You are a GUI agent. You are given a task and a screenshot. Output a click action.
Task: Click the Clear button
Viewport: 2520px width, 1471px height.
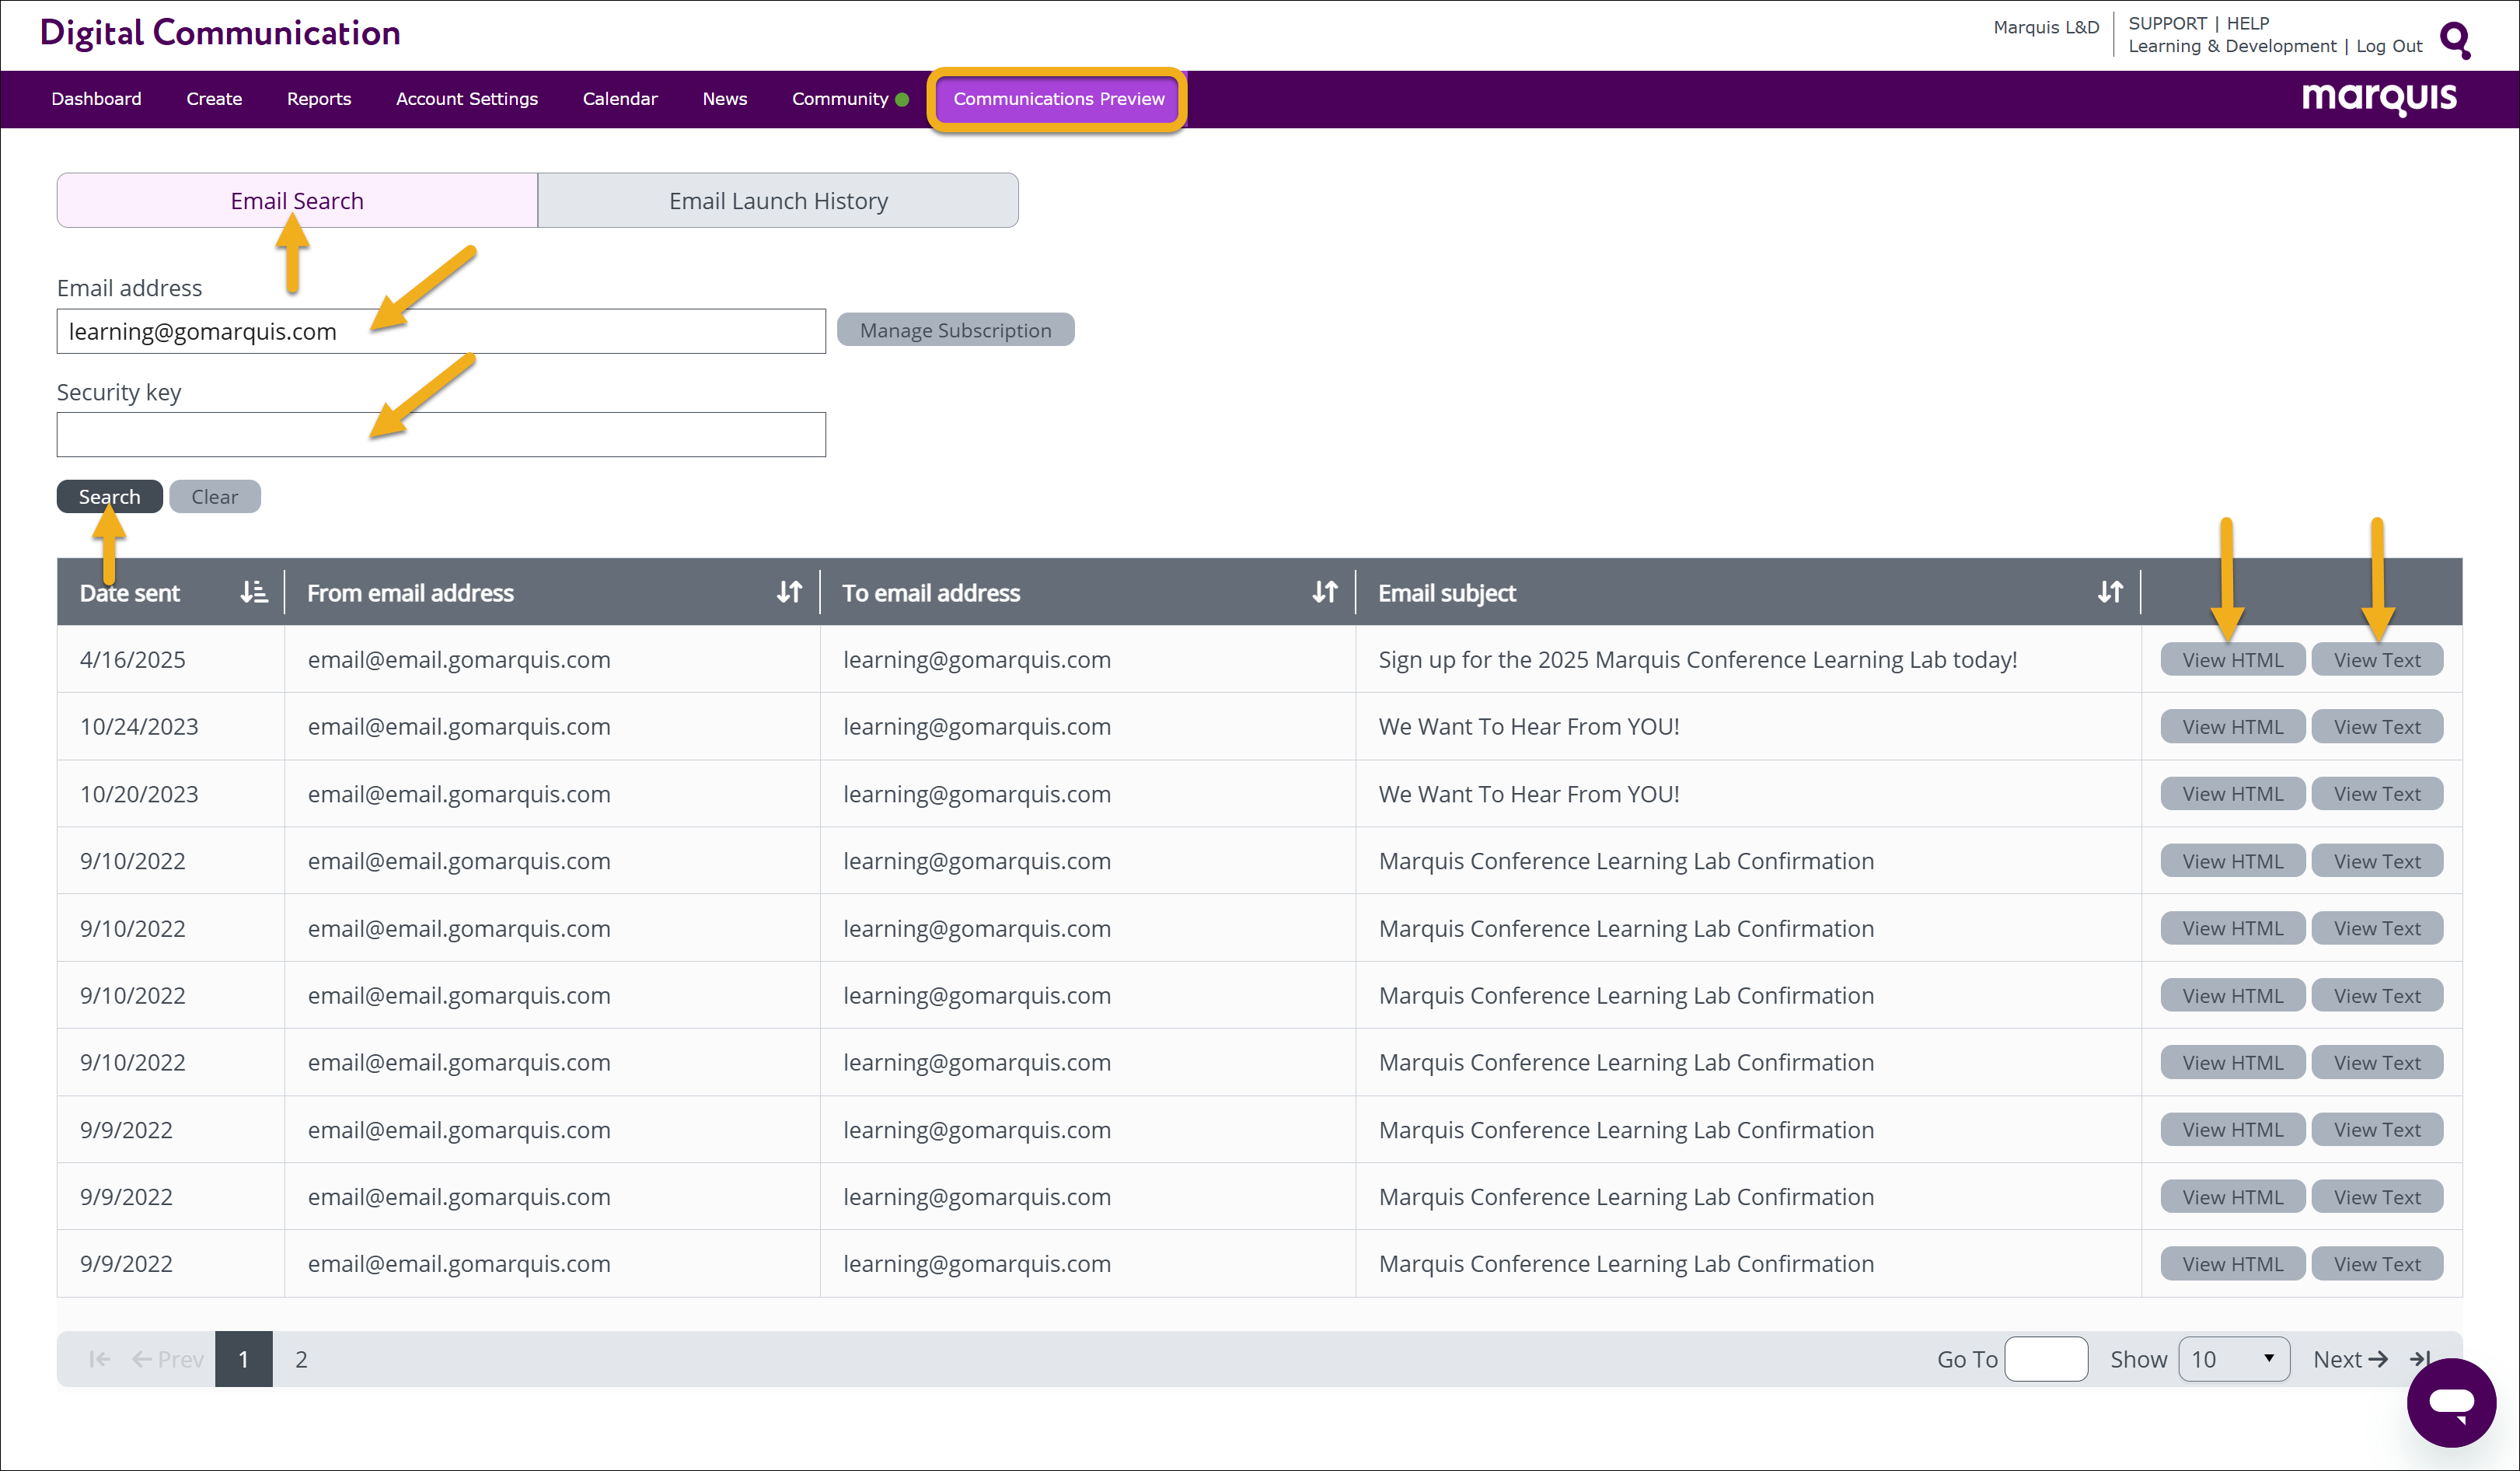tap(215, 496)
